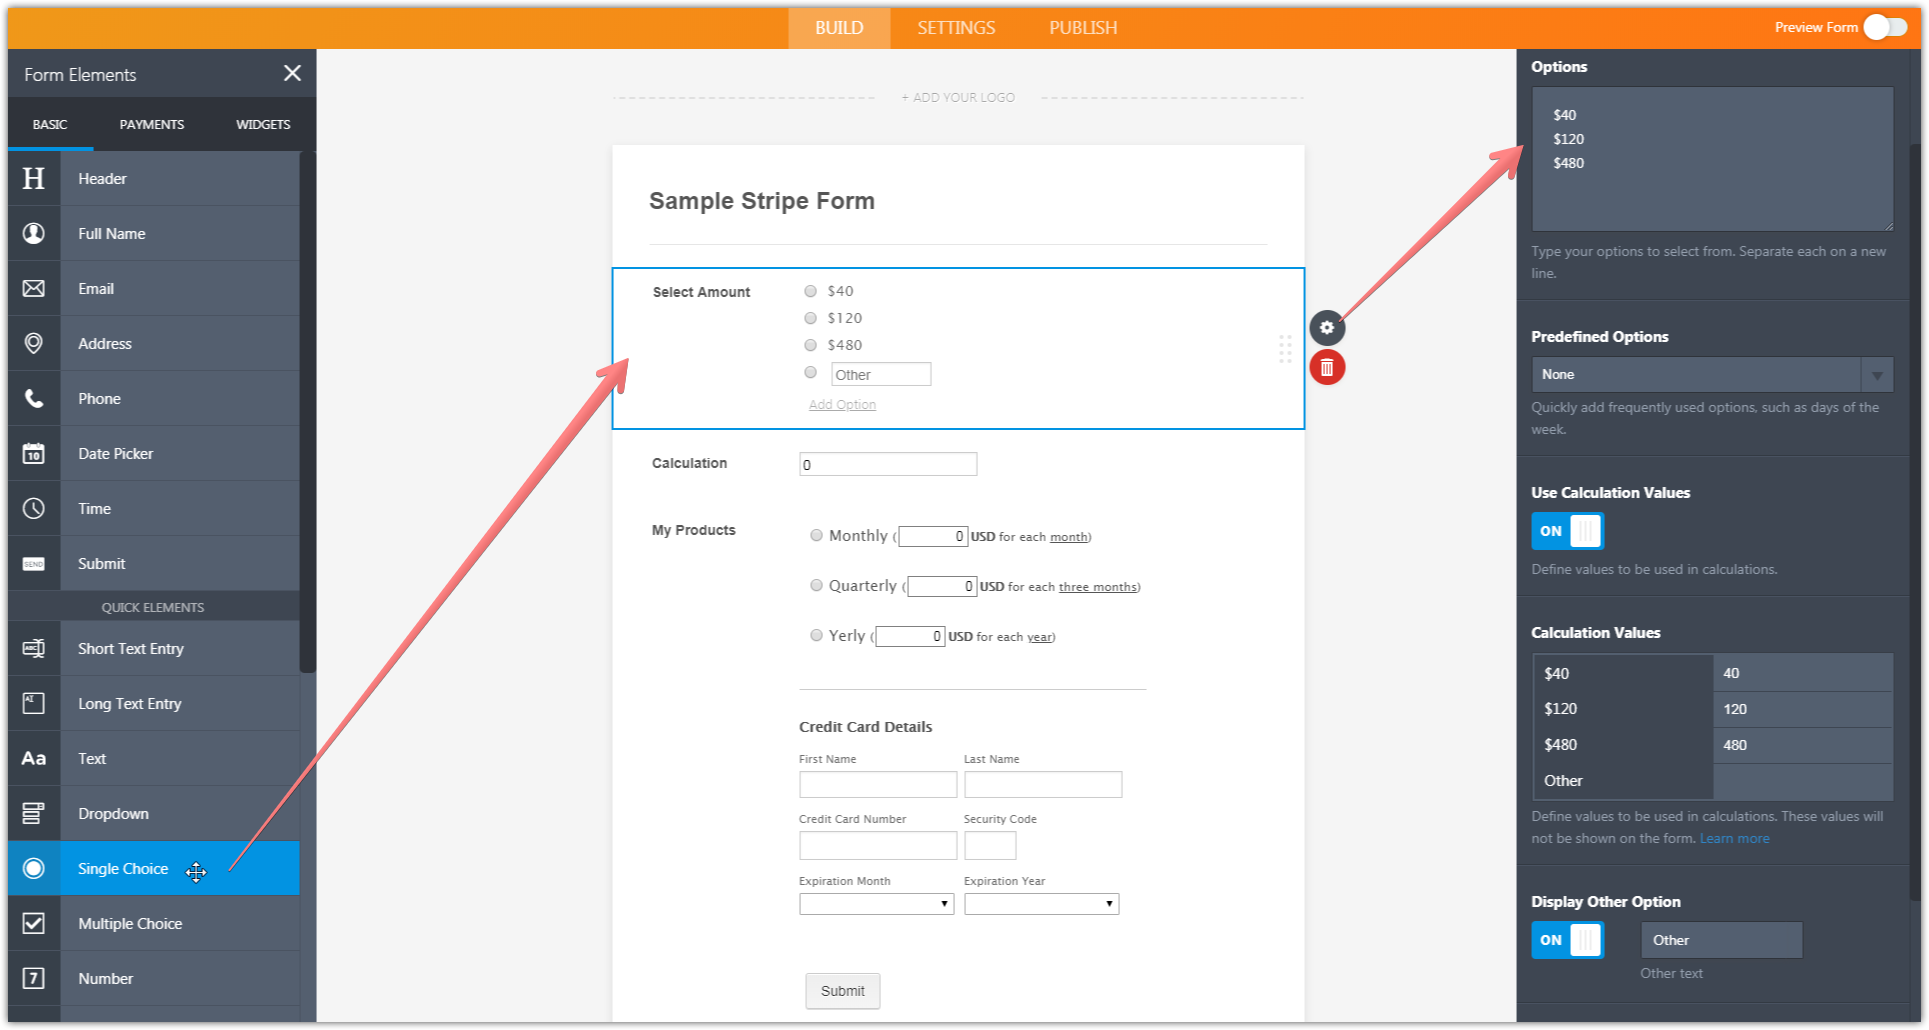Select the $120 radio button
This screenshot has width=1929, height=1030.
pos(810,317)
